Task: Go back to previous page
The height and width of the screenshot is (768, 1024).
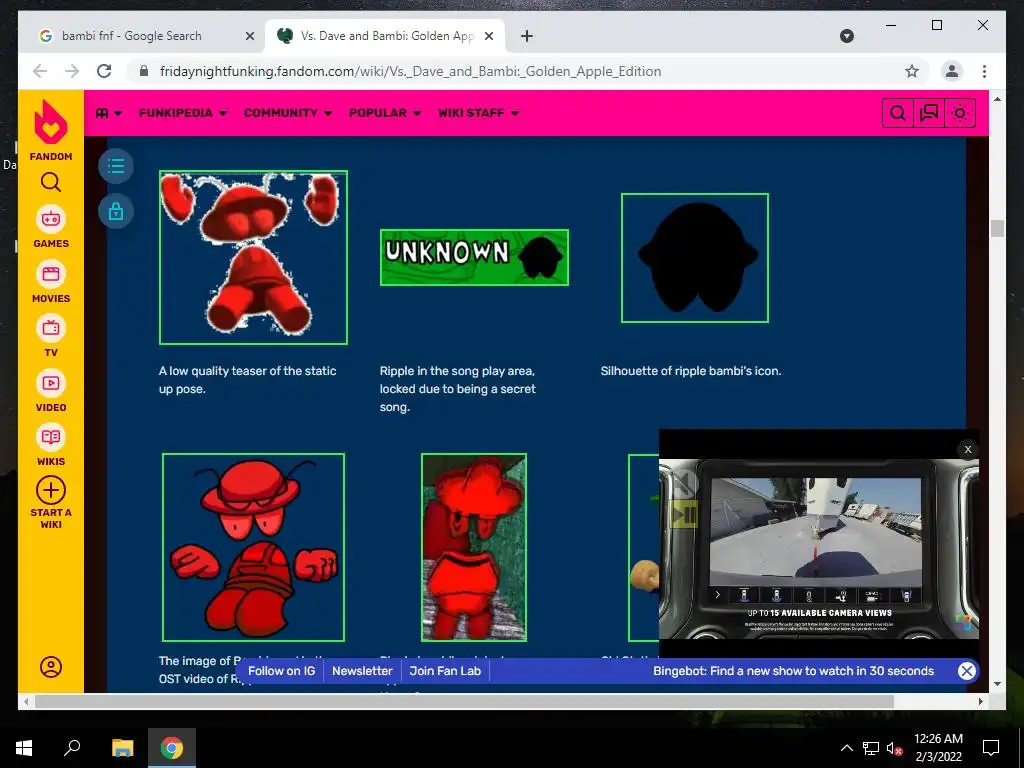Action: click(40, 71)
